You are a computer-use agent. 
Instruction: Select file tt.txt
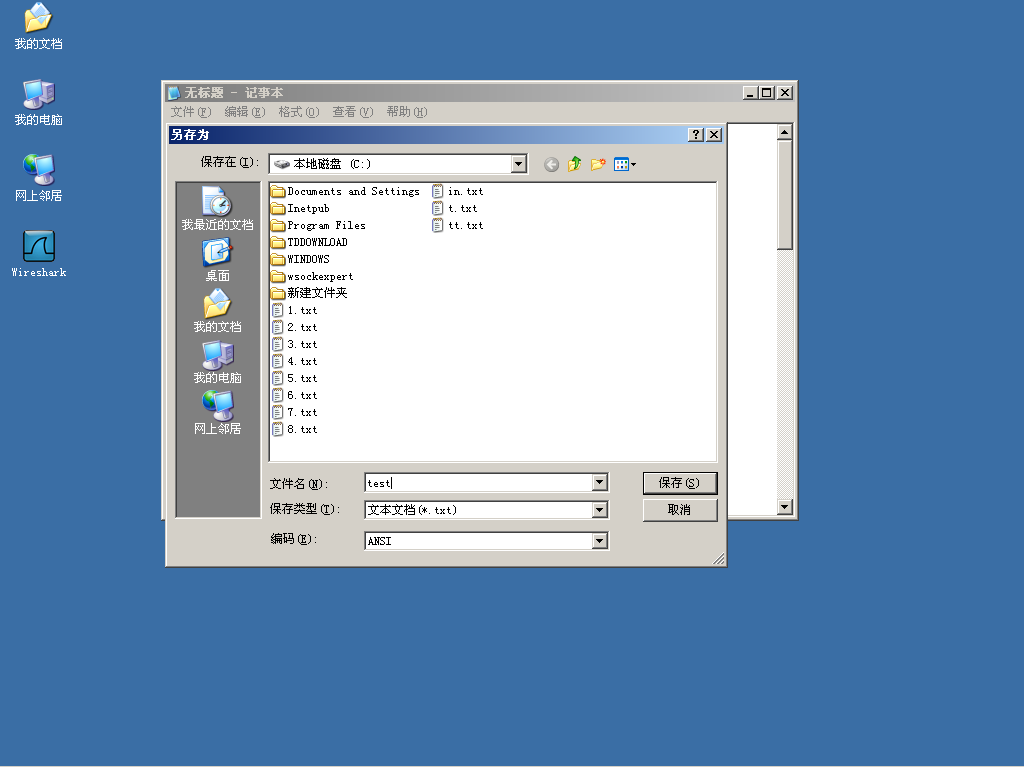[458, 225]
